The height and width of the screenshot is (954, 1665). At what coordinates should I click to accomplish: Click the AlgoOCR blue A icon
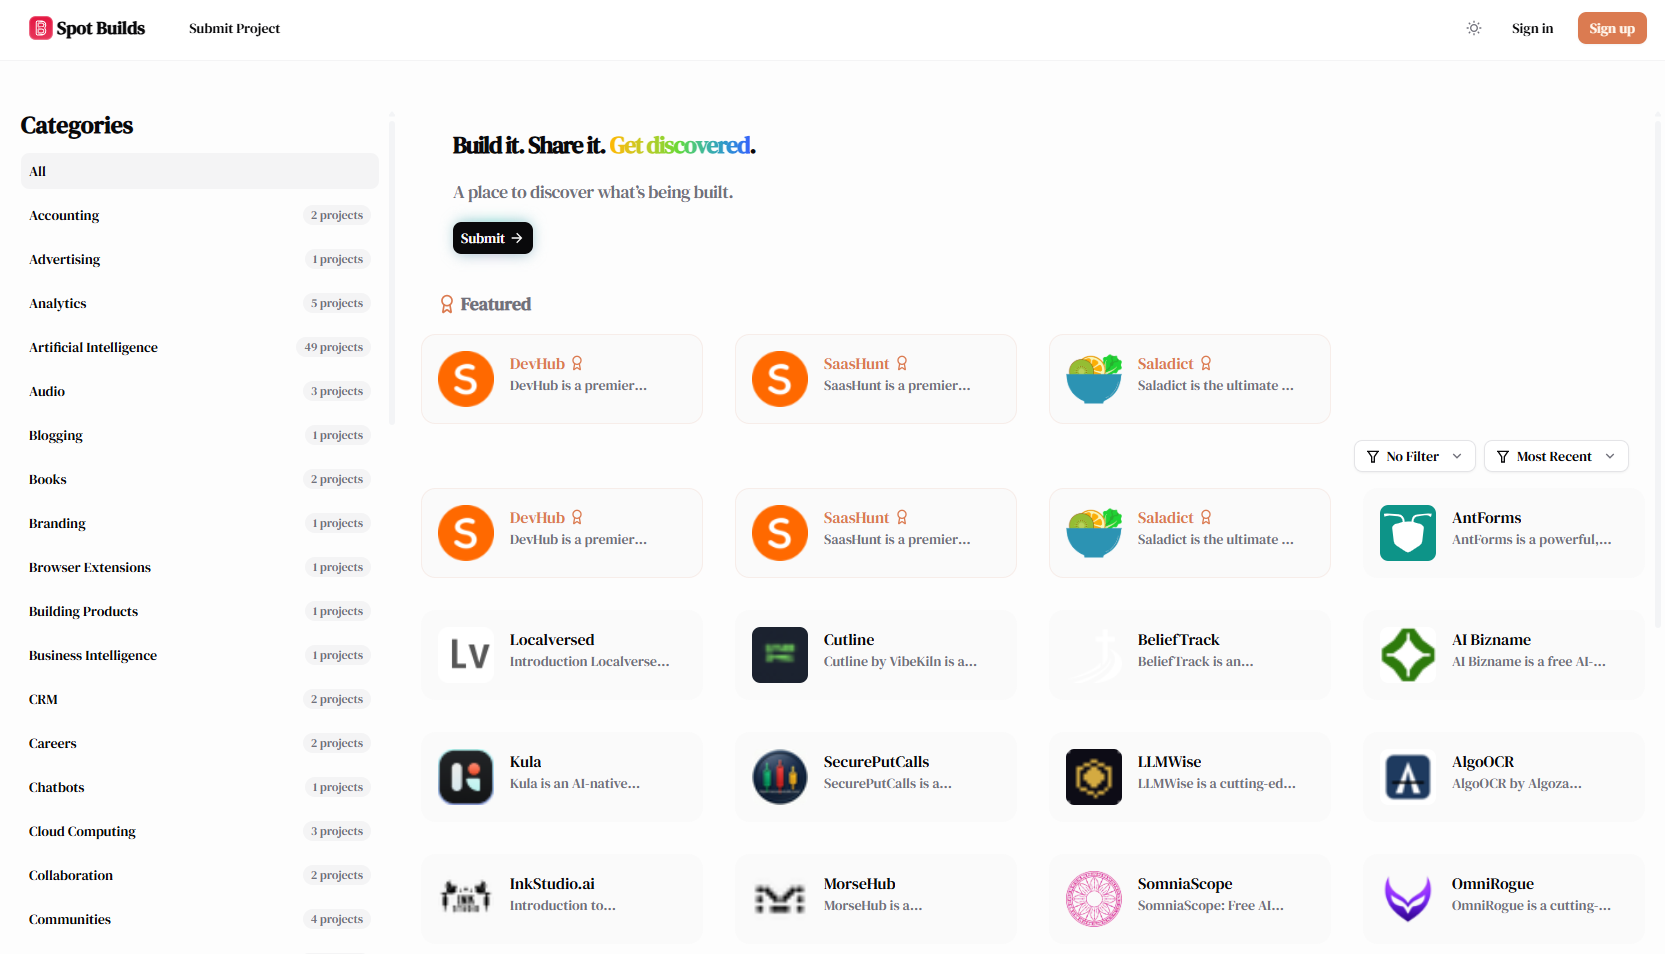[1408, 777]
